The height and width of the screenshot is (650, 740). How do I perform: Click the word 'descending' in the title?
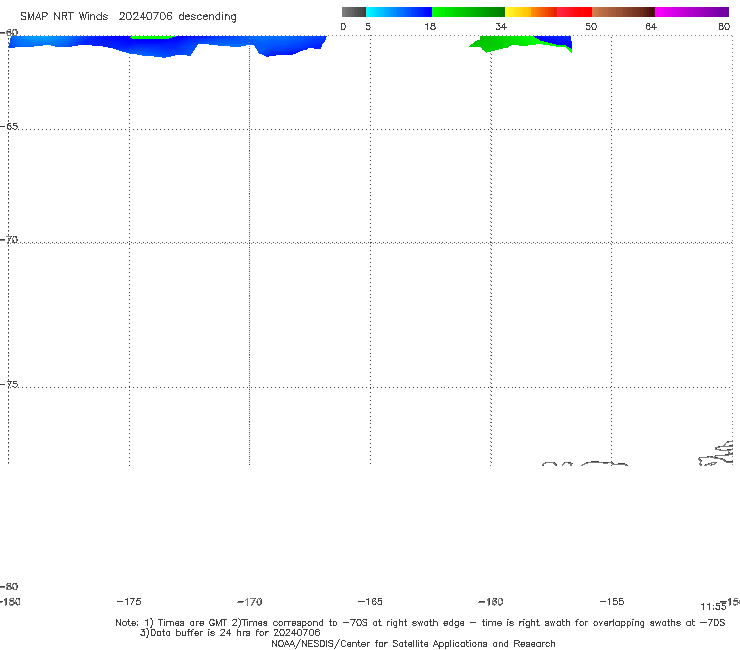[208, 17]
